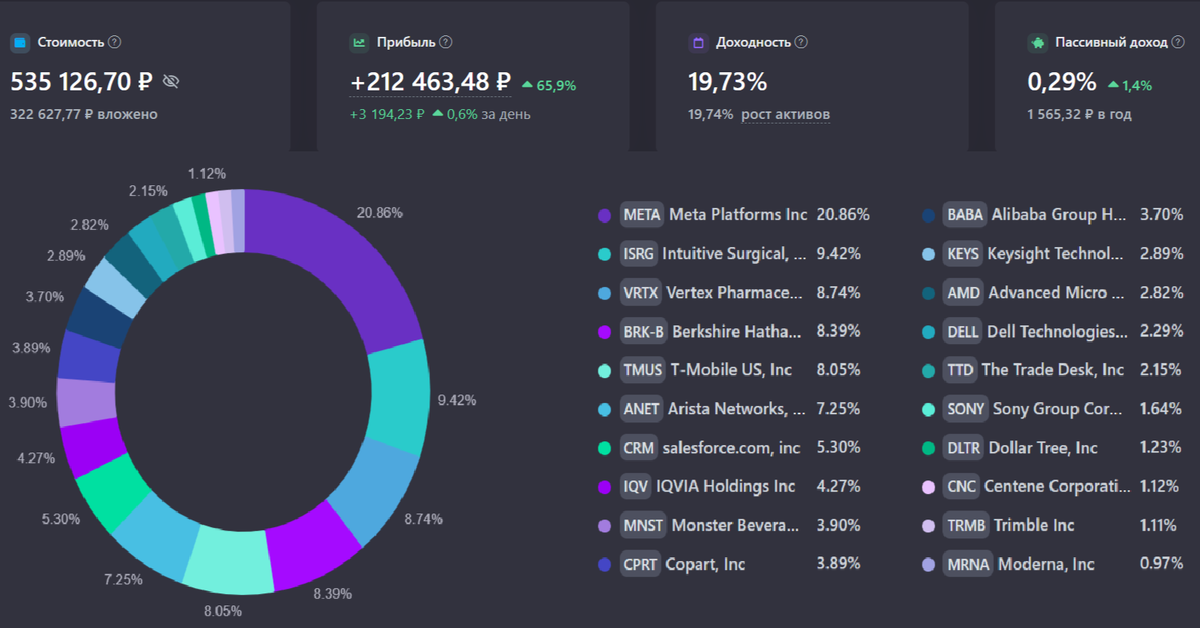Click the 1 565,32 ₽ в год text
This screenshot has height=628, width=1200.
1080,114
